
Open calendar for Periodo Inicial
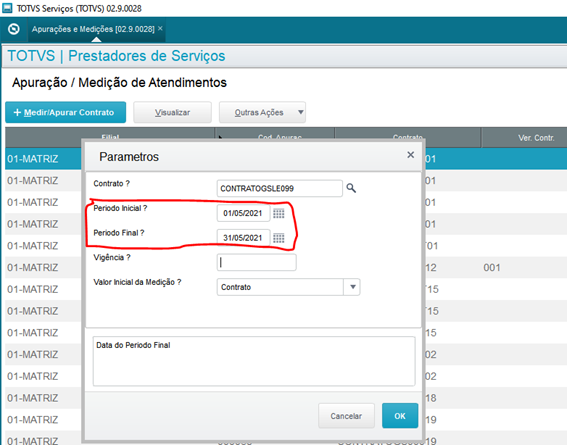278,214
